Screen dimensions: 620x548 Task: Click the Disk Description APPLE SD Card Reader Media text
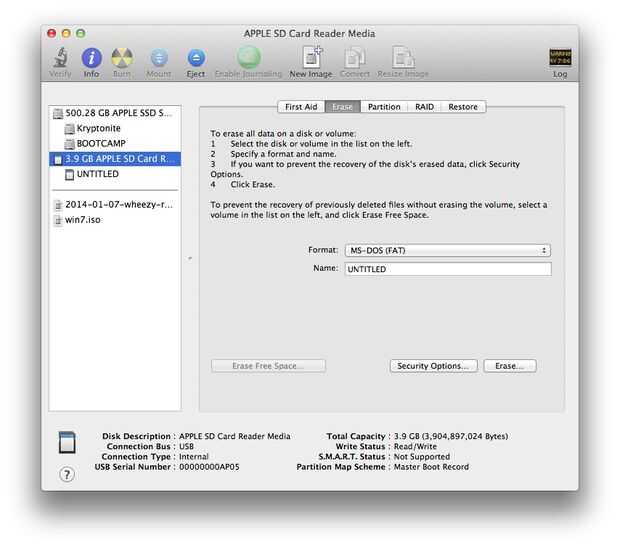point(234,436)
